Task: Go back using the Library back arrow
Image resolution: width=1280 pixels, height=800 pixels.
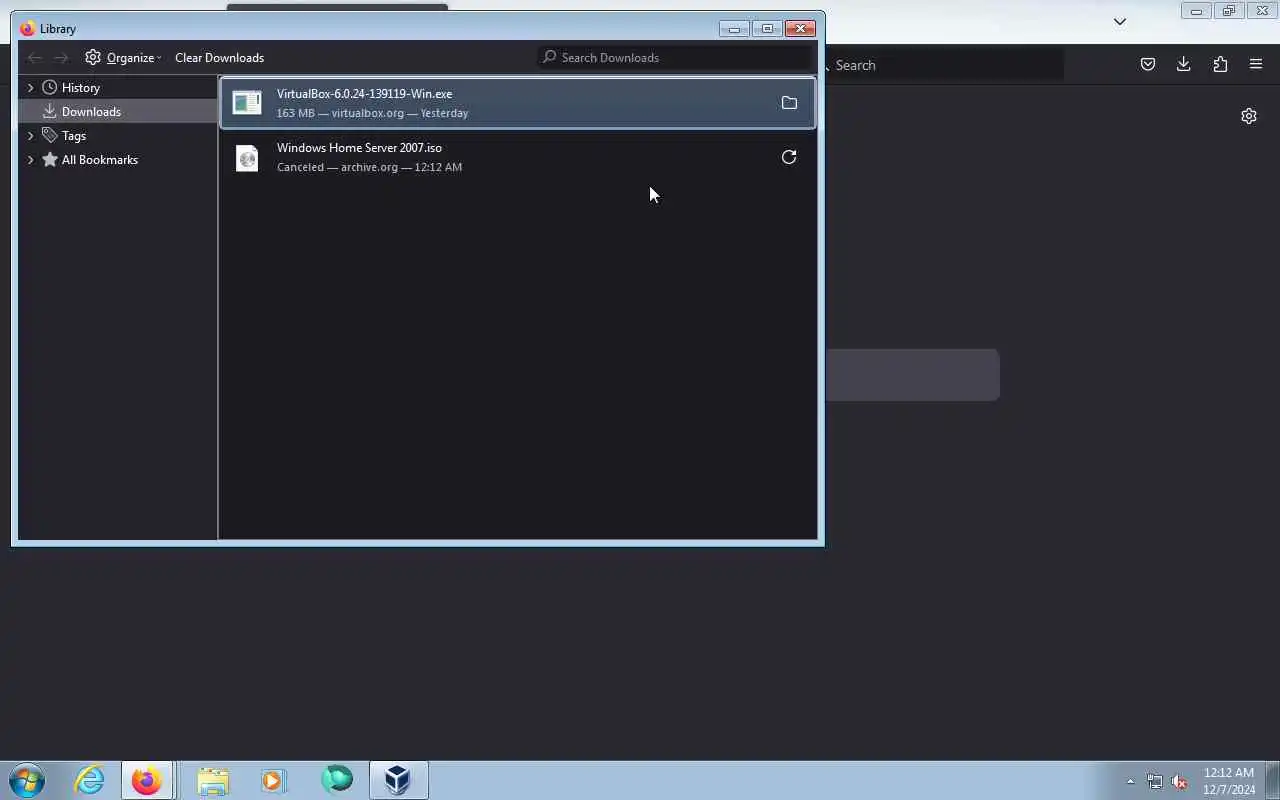Action: (34, 58)
